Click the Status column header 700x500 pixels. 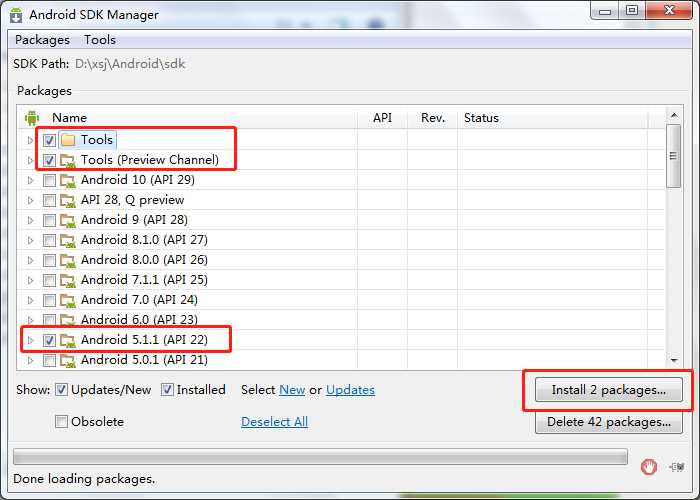[552, 118]
